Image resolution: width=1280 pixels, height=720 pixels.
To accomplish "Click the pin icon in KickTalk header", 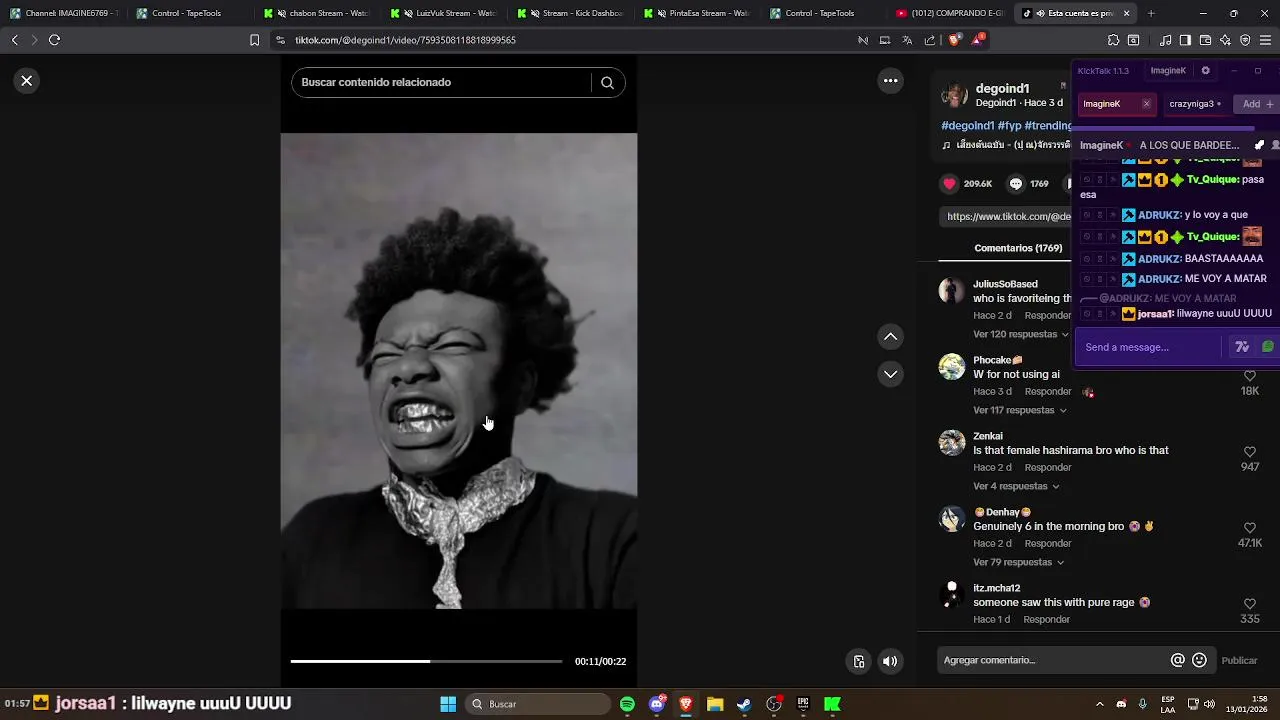I will [1259, 145].
